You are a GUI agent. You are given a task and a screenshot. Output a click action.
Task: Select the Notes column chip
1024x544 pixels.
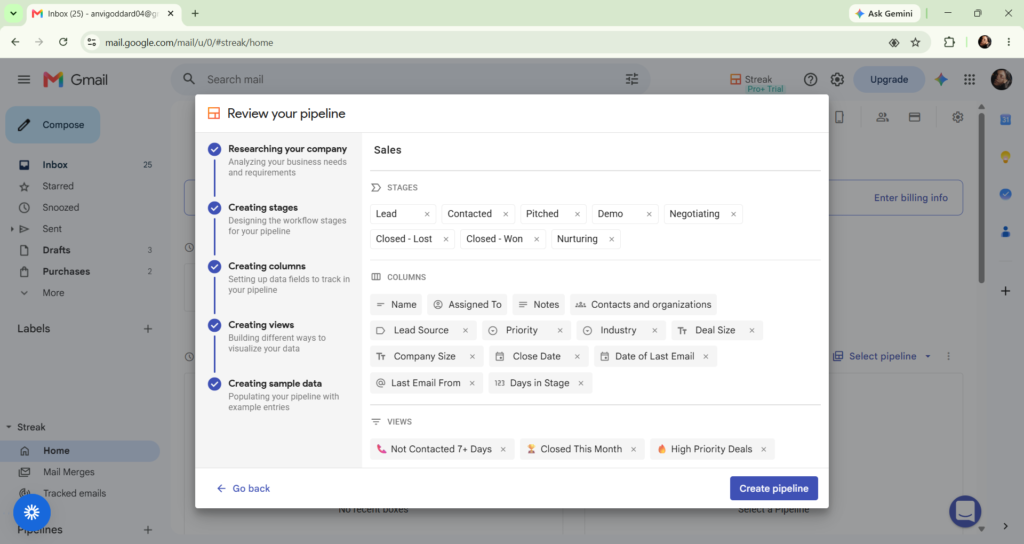coord(539,304)
